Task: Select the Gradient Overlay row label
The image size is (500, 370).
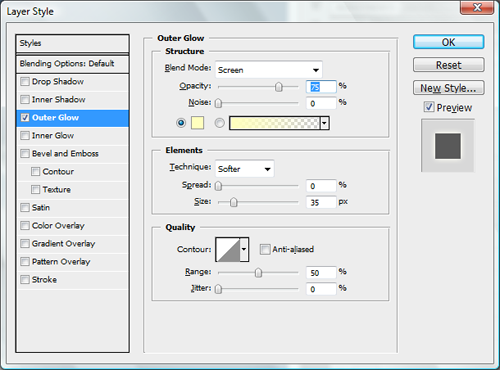Action: (63, 244)
